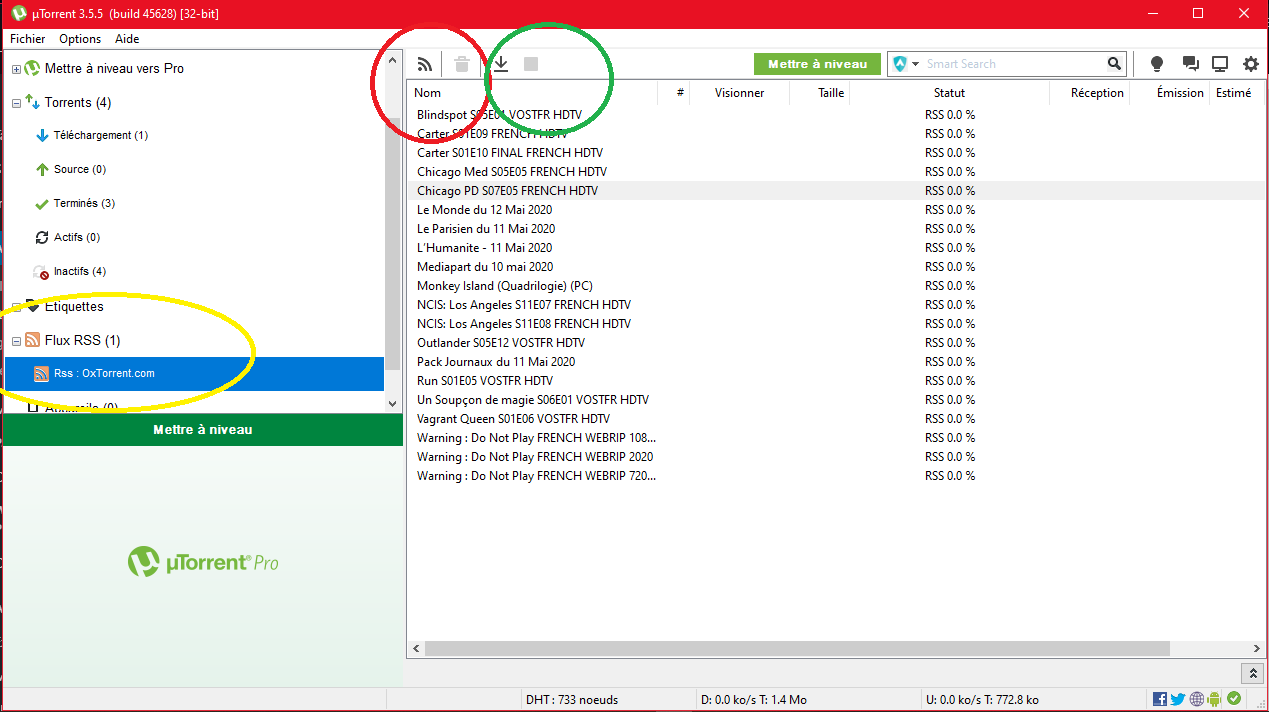Select Le Monde du 12 Mai 2020
This screenshot has height=712, width=1269.
tap(836, 210)
